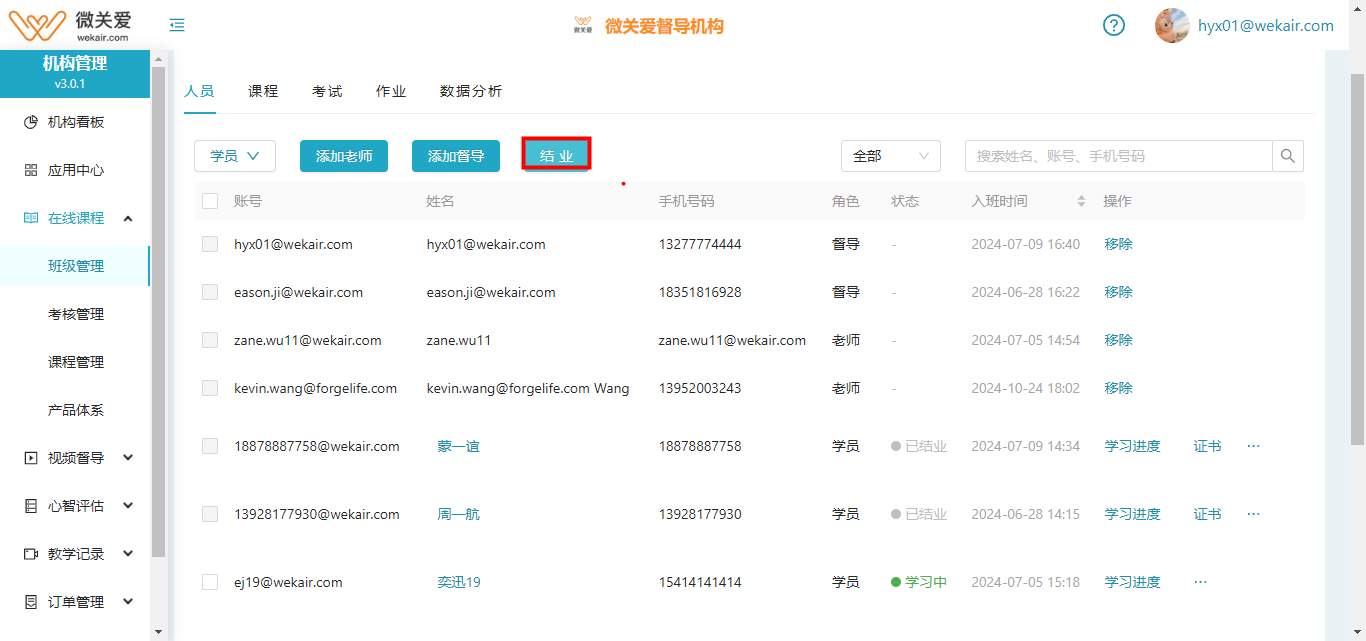The height and width of the screenshot is (641, 1366).
Task: Open student name link 奕迅19
Action: 458,582
